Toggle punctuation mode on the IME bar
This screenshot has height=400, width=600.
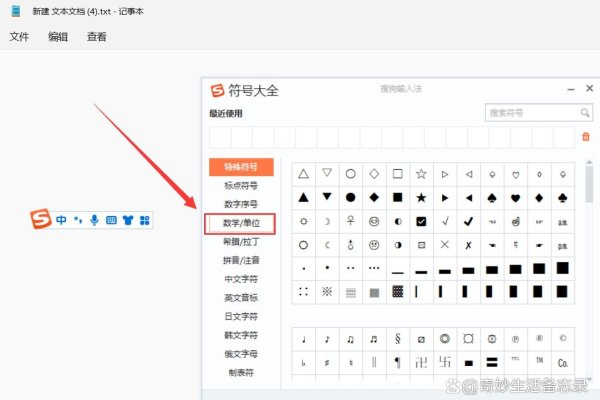78,220
